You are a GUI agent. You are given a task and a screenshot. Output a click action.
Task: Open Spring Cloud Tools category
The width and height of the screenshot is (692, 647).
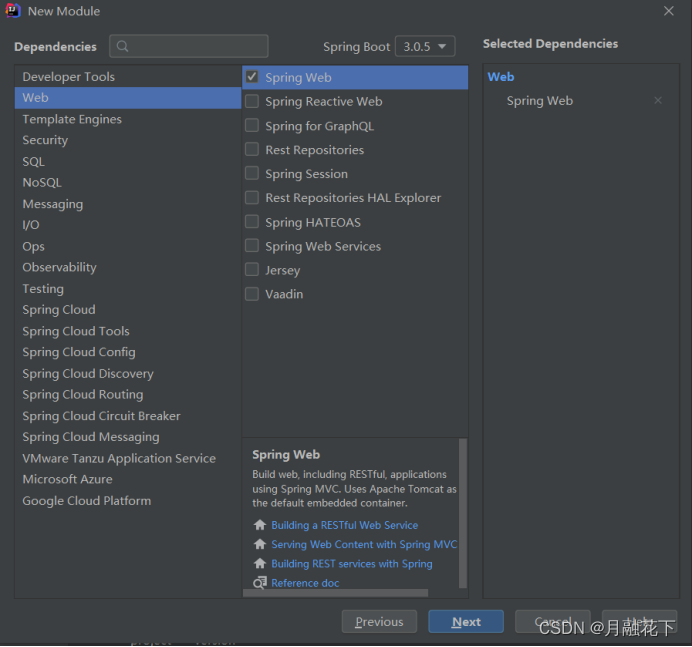128,331
